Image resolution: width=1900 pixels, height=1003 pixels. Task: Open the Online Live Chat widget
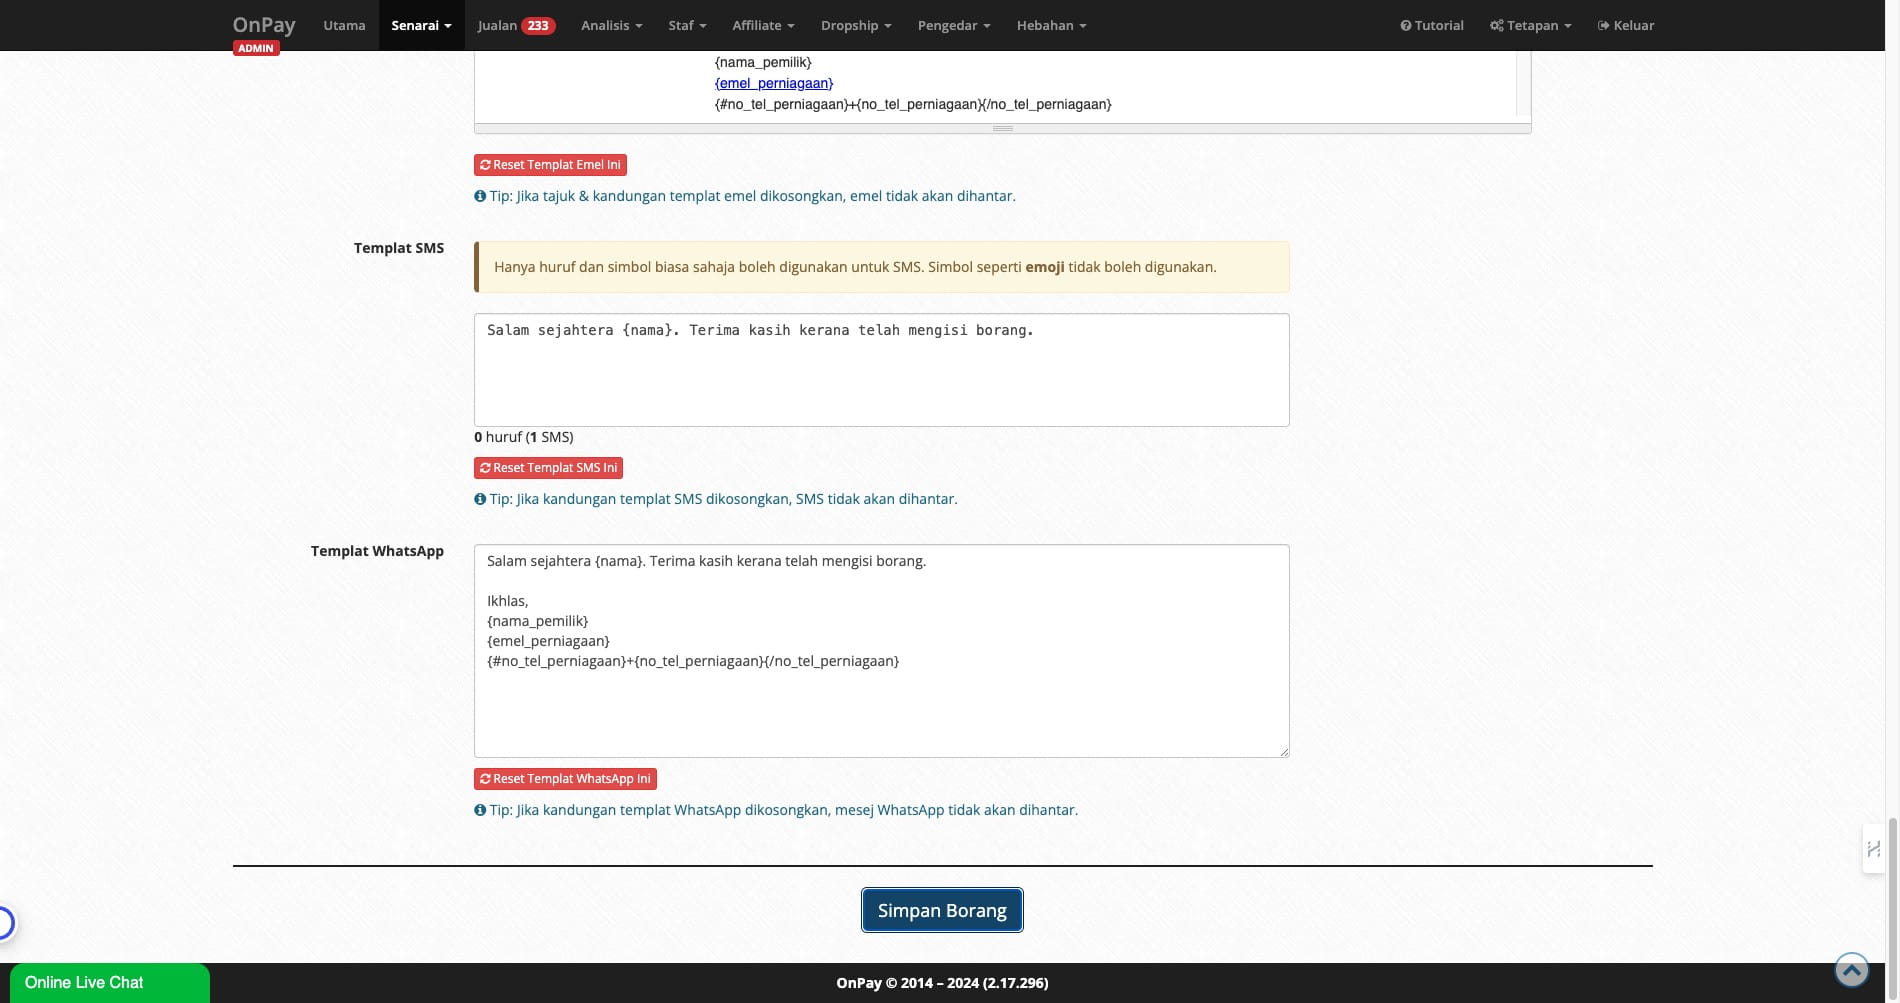110,983
